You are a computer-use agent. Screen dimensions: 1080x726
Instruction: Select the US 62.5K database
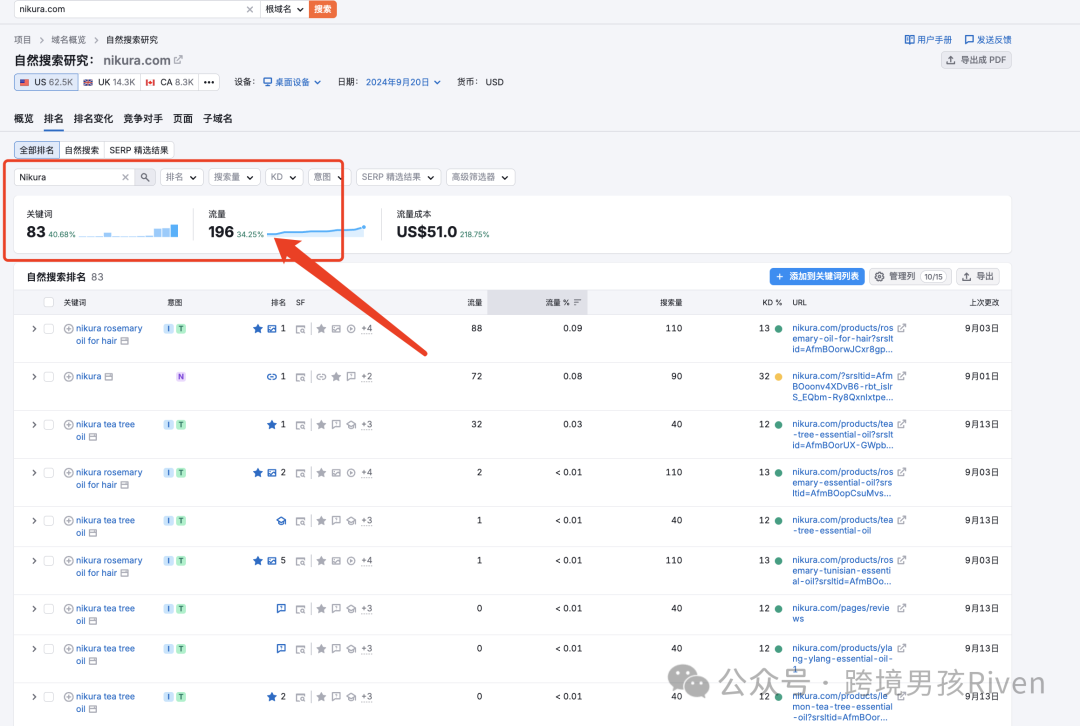(x=46, y=82)
